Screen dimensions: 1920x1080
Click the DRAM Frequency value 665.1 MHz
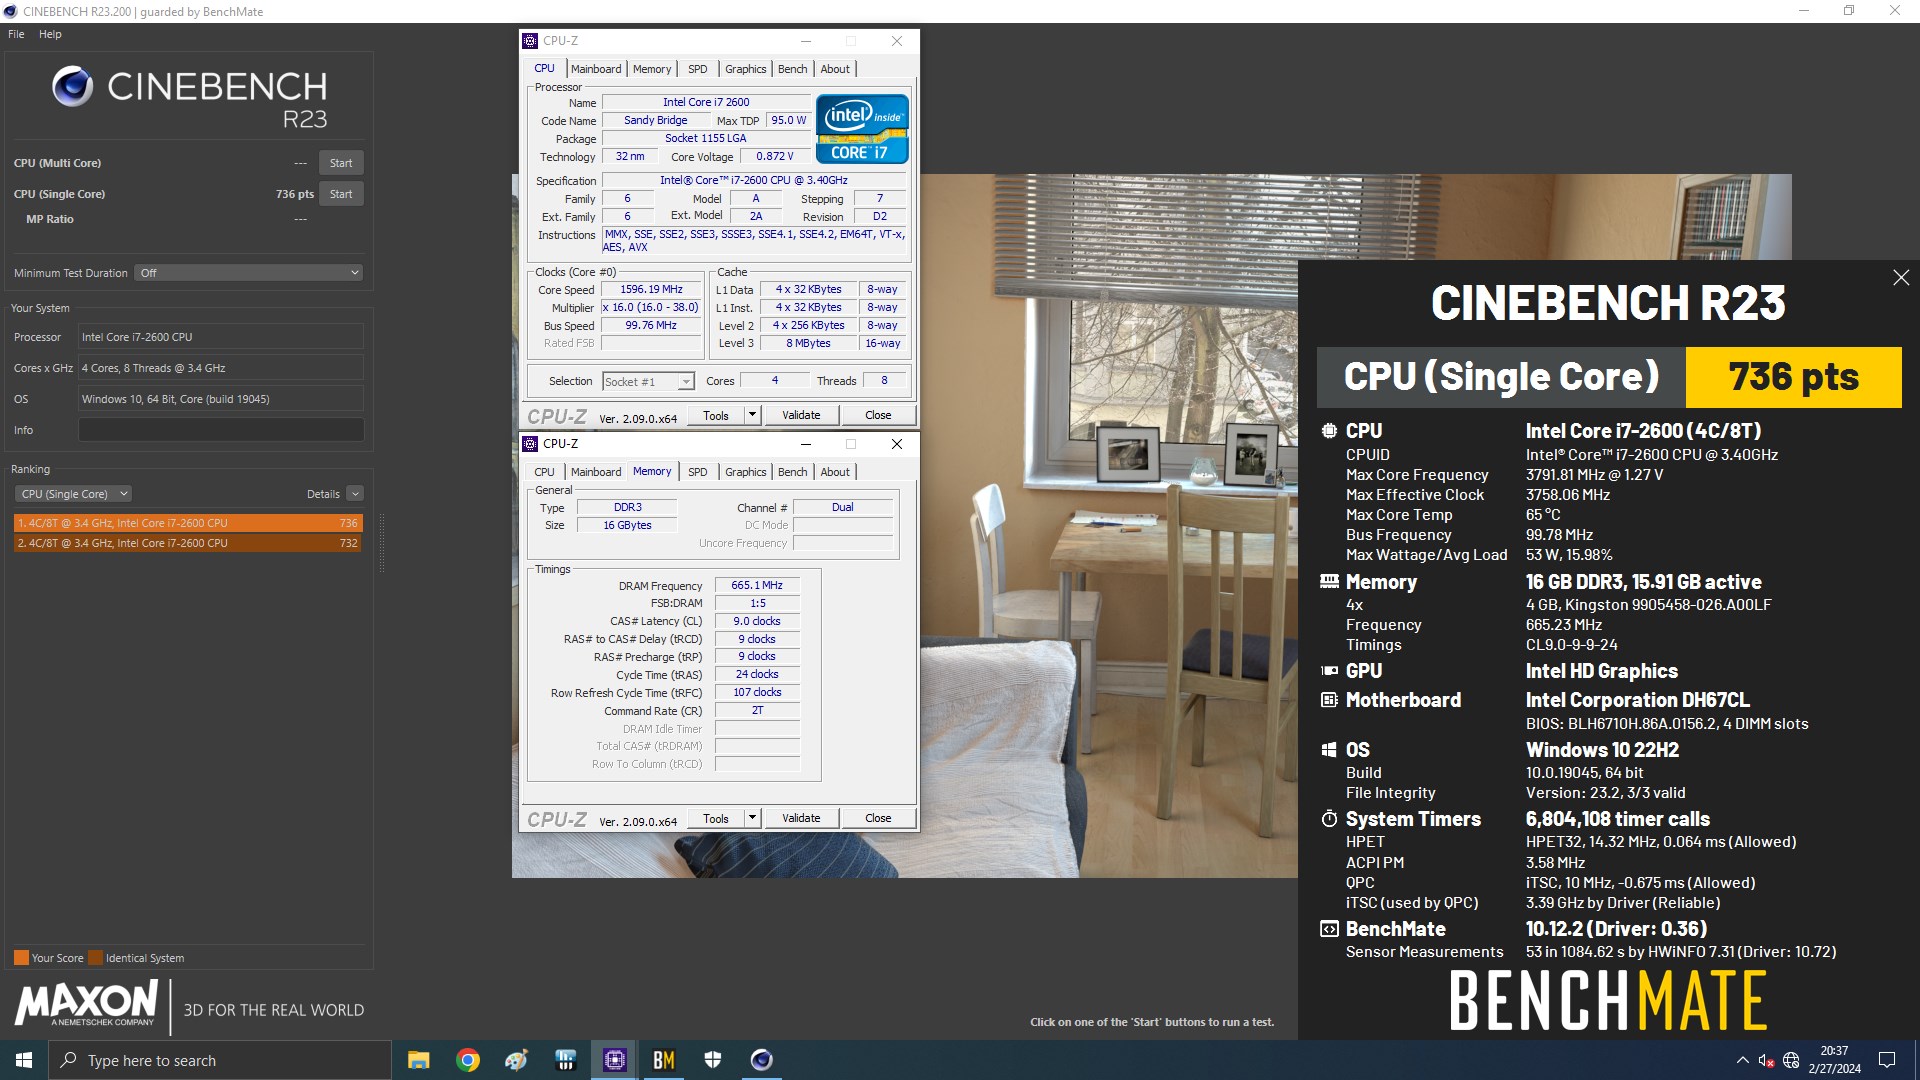point(757,586)
